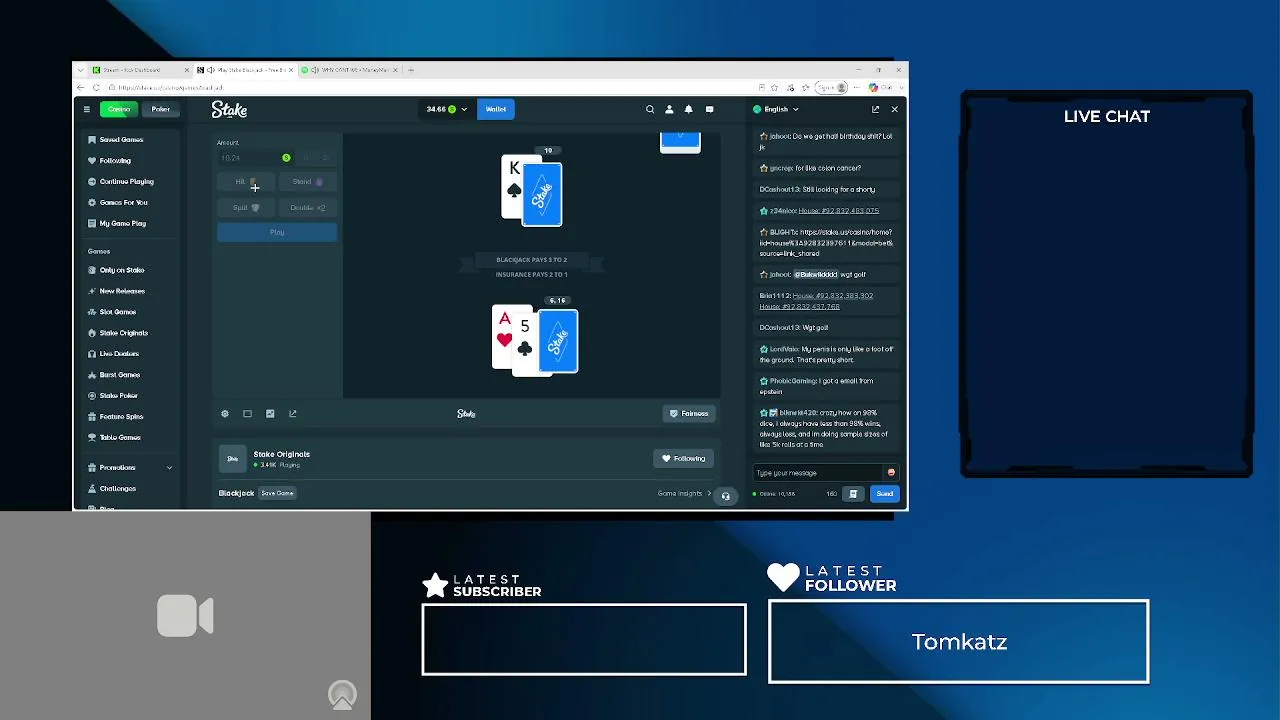Click the live support headset icon
The image size is (1280, 720).
coord(726,496)
